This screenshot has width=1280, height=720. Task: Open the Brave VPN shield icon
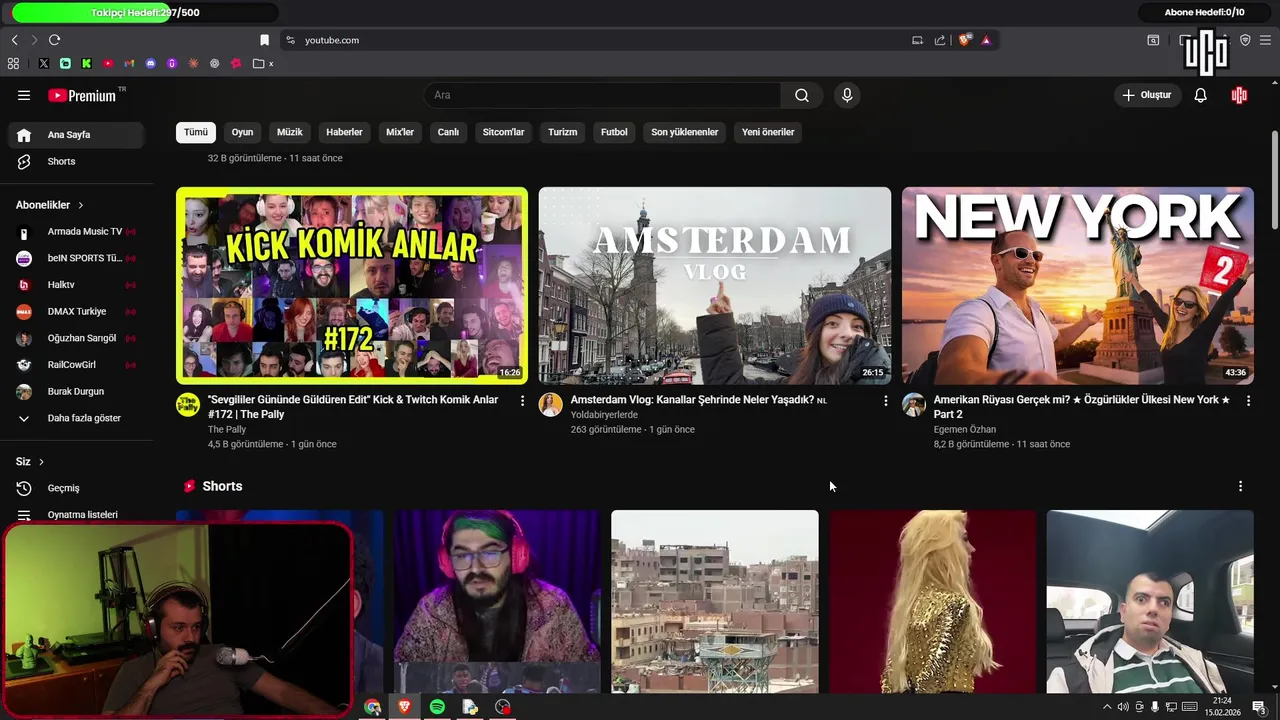point(1245,40)
